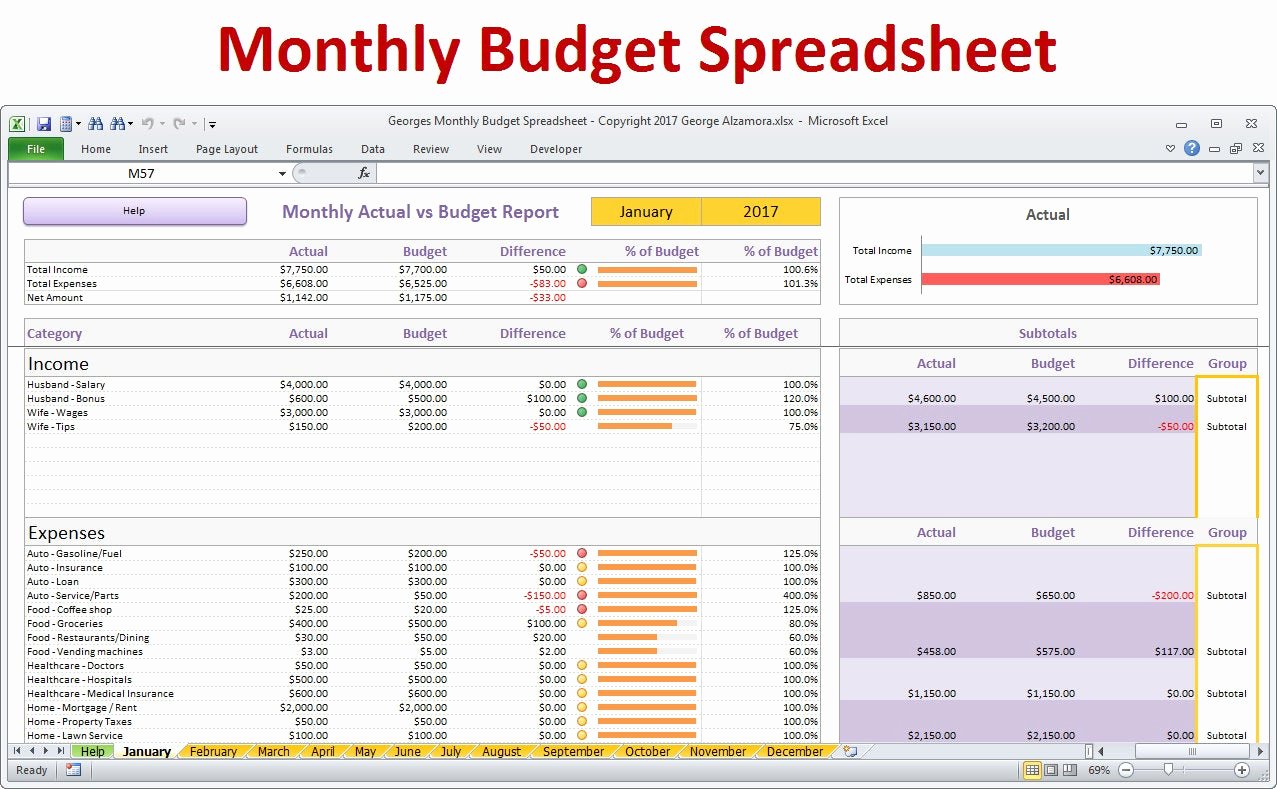Screen dimensions: 1277x789
Task: Click the calculator icon in Quick Access Toolbar
Action: [66, 124]
